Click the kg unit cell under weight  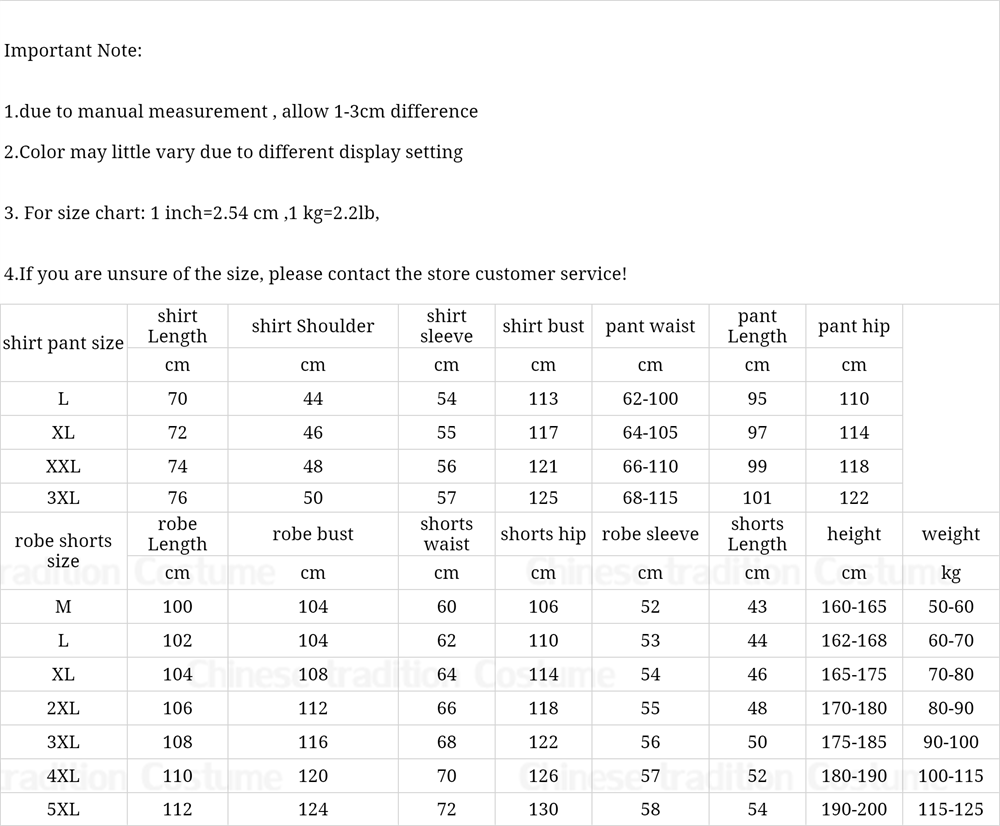[x=950, y=573]
